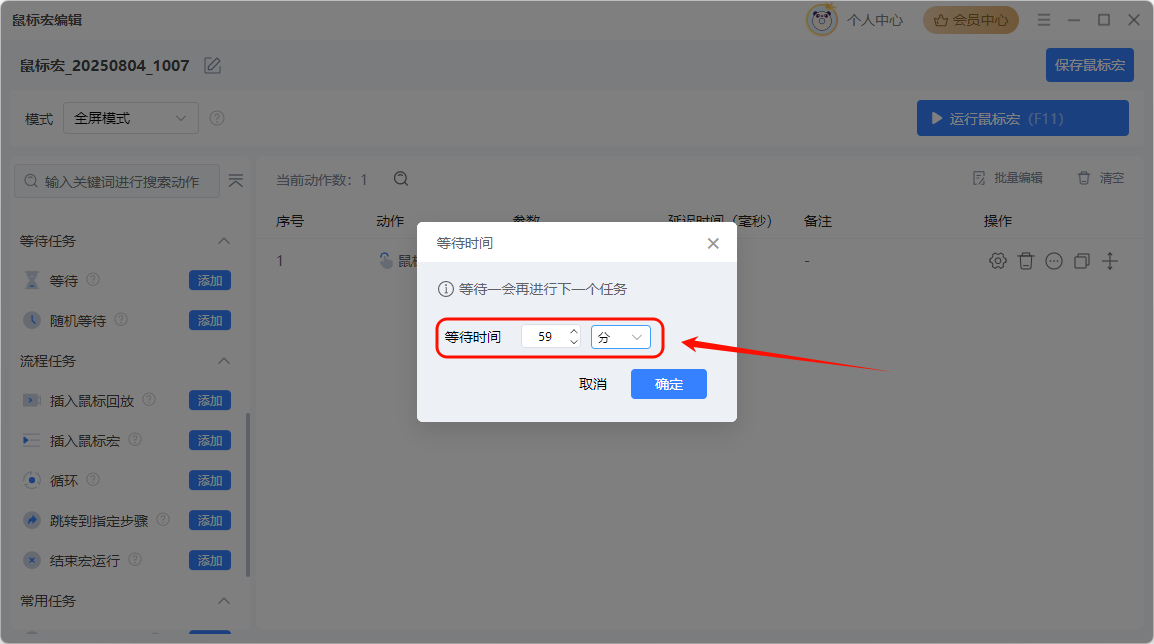The image size is (1154, 644).
Task: Click the clock icon for 随机等待
Action: (32, 320)
